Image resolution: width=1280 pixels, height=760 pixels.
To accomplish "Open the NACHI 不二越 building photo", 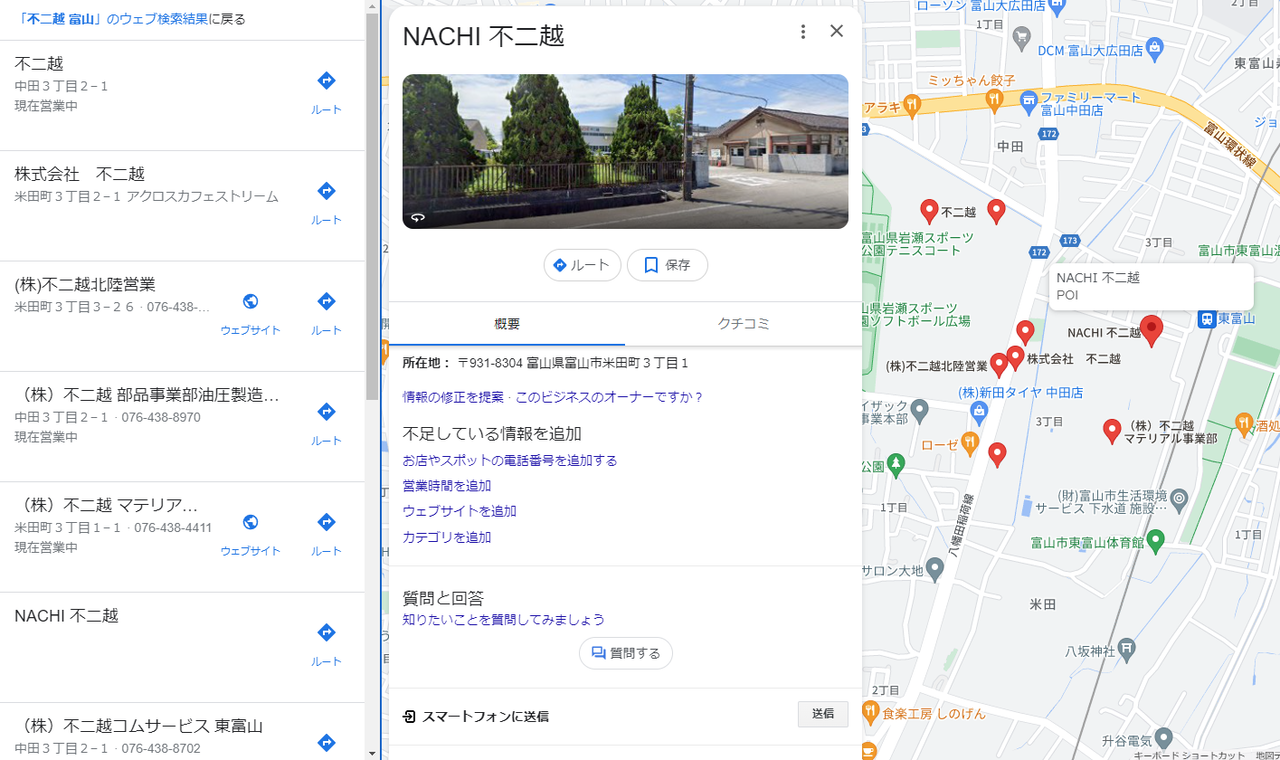I will click(x=625, y=151).
